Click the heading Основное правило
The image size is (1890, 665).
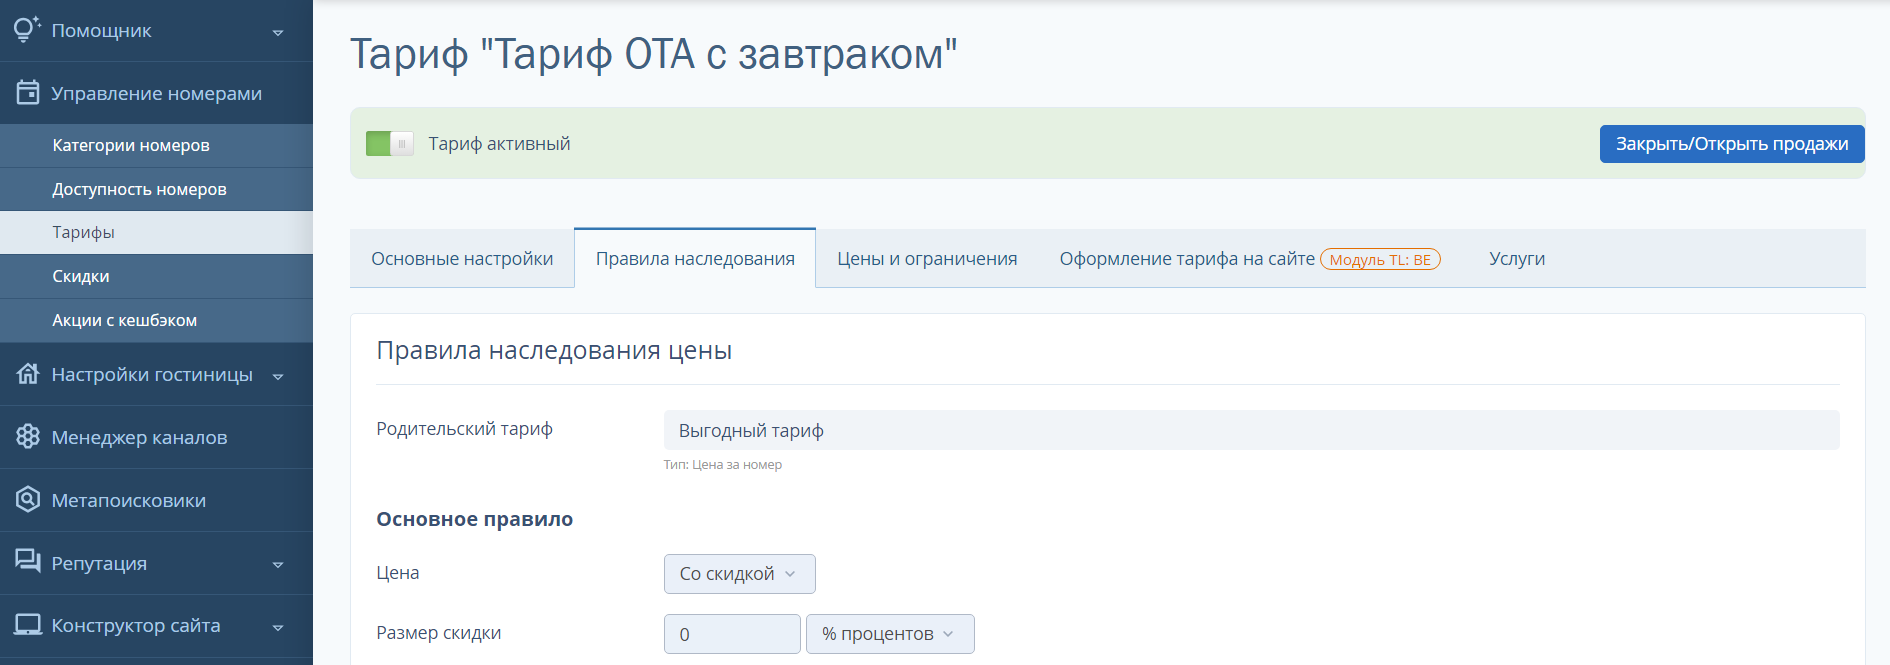pyautogui.click(x=474, y=519)
